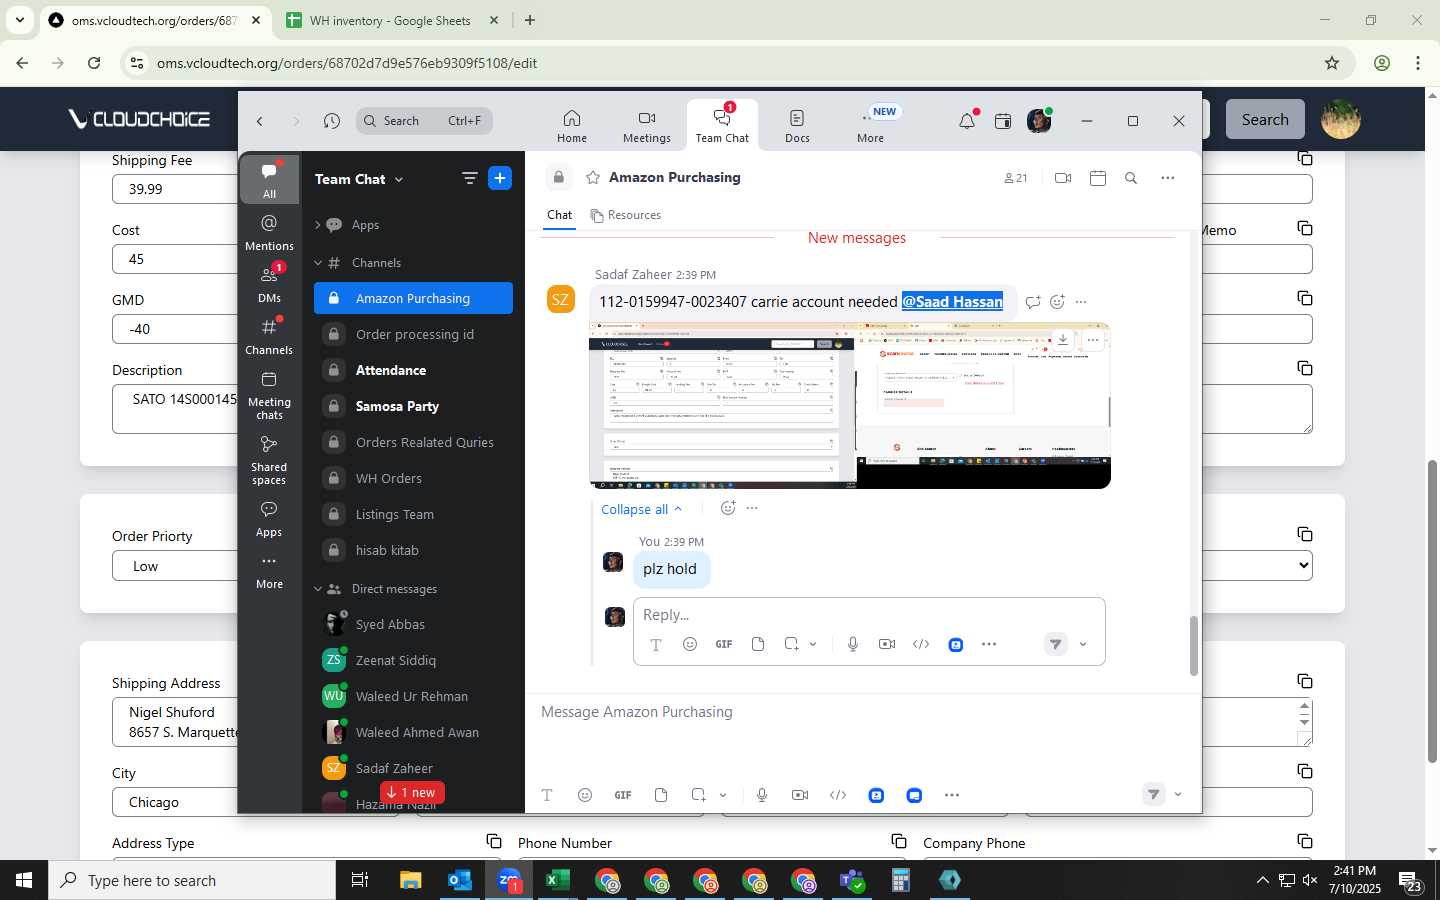Click audio message mic in reply box
Viewport: 1440px width, 900px height.
(x=853, y=644)
